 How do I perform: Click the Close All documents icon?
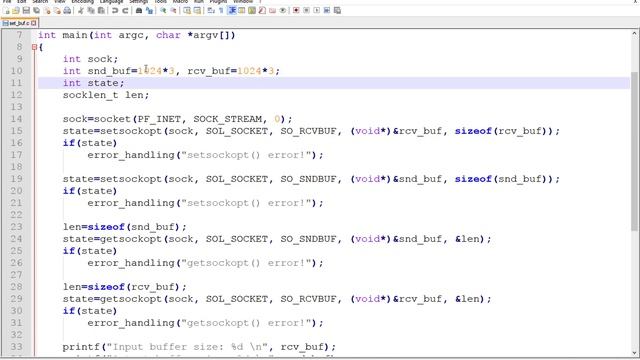click(57, 10)
